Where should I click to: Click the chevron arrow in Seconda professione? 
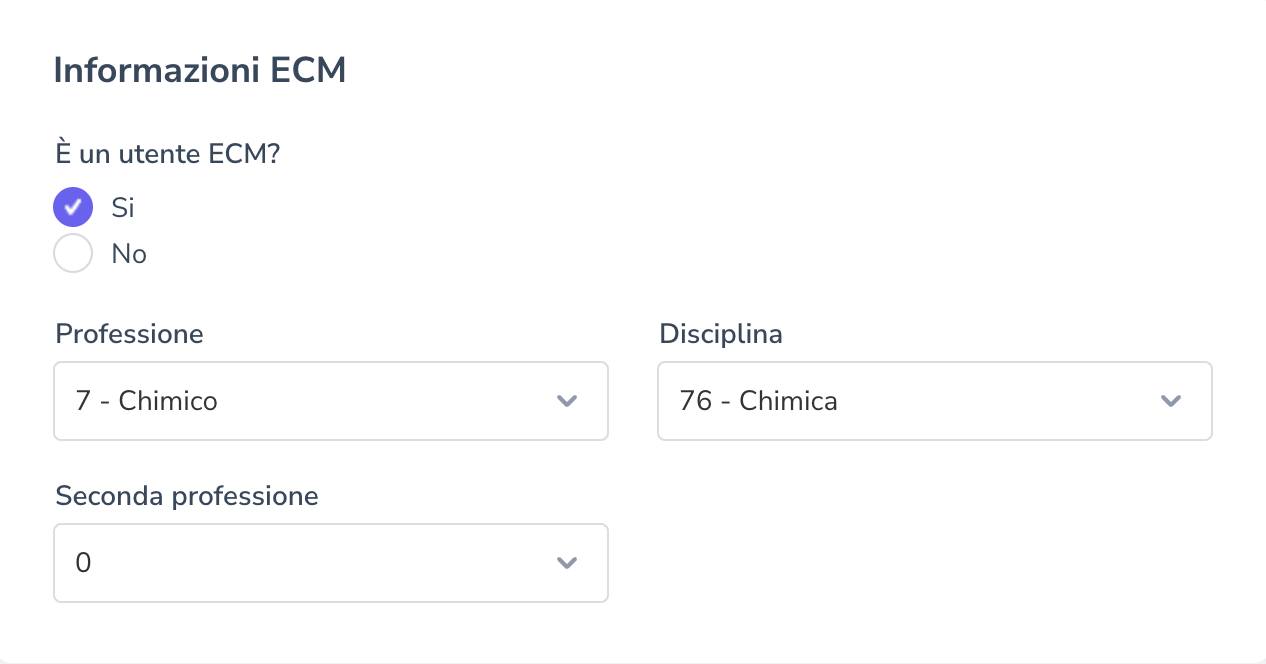tap(567, 563)
